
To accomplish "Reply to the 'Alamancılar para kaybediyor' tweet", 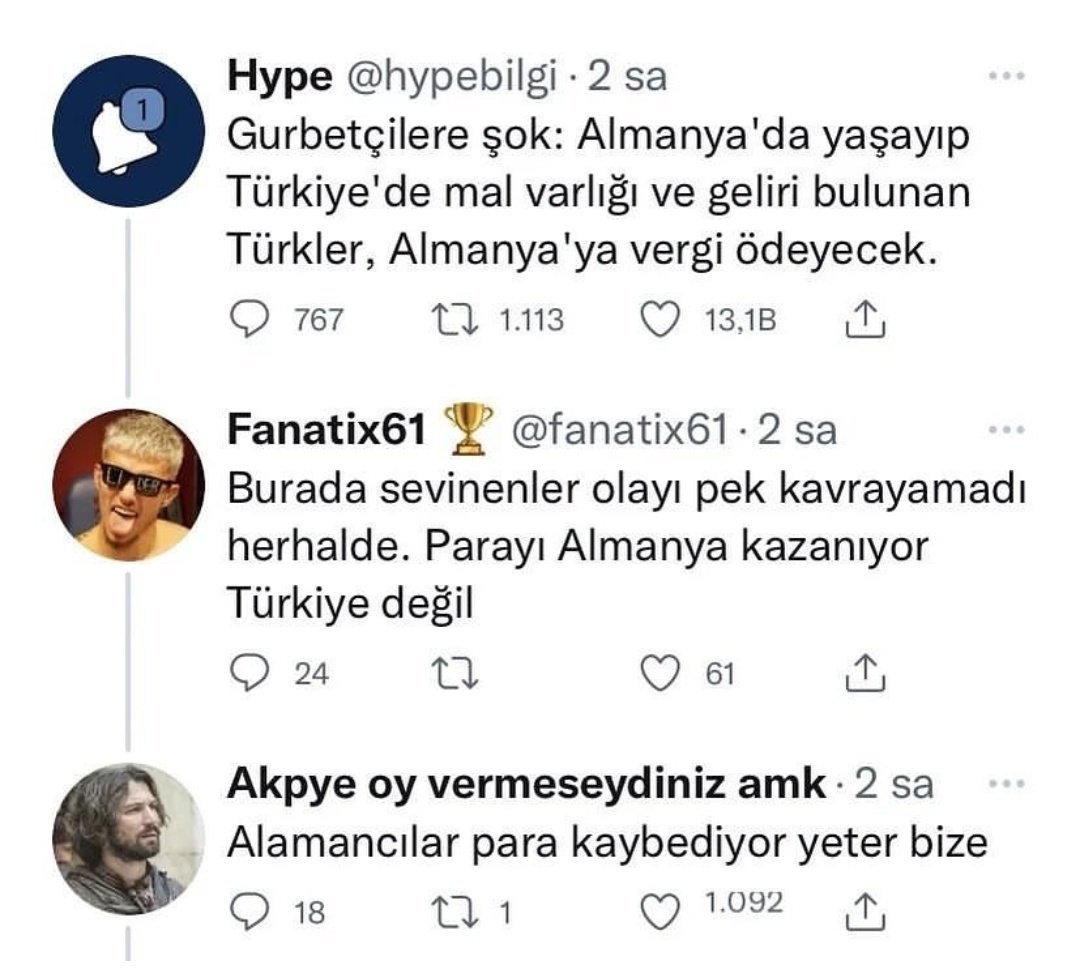I will pos(247,909).
